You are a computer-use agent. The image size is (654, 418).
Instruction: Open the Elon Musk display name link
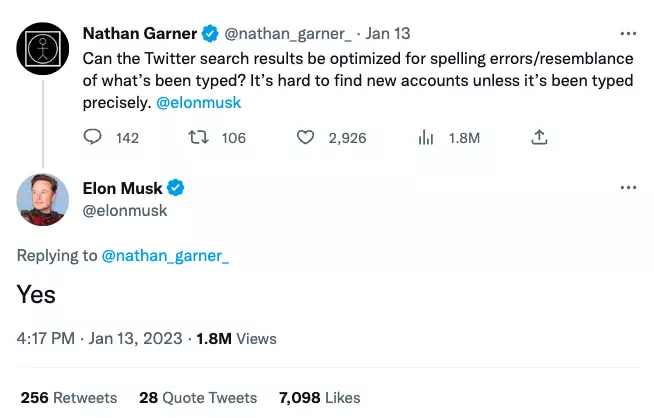coord(123,187)
